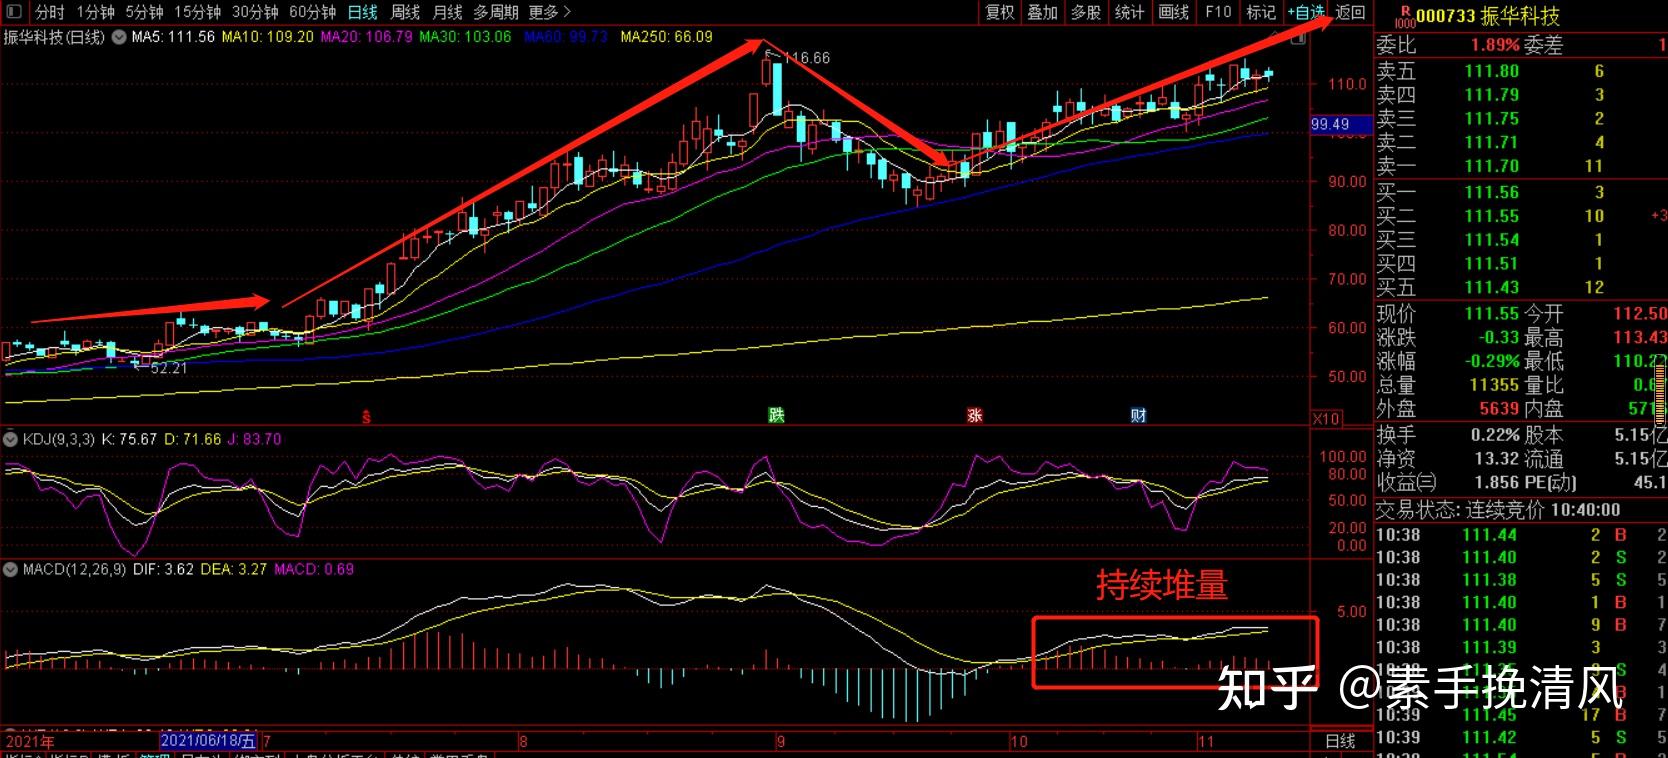Click stock title 000733 振华科技
The width and height of the screenshot is (1668, 758).
click(1488, 15)
